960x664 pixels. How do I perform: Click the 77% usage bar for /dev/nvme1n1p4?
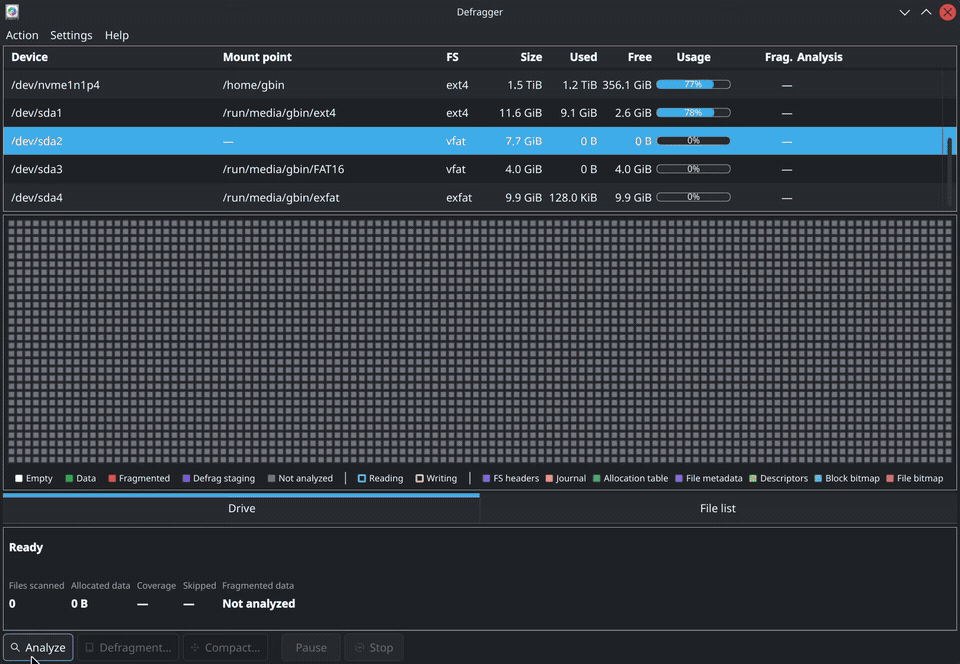point(693,84)
